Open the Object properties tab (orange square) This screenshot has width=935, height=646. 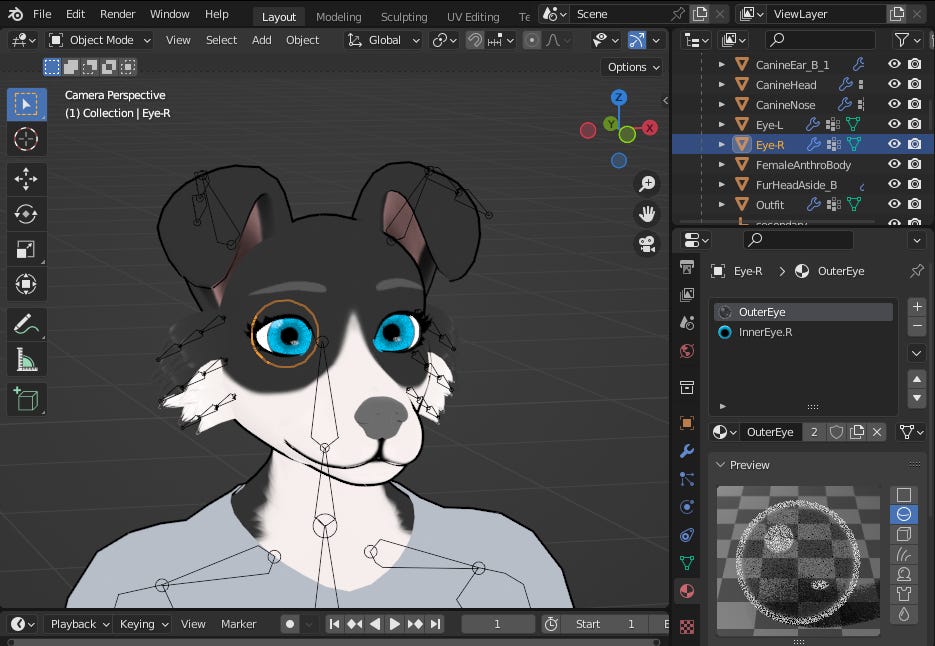pyautogui.click(x=687, y=423)
